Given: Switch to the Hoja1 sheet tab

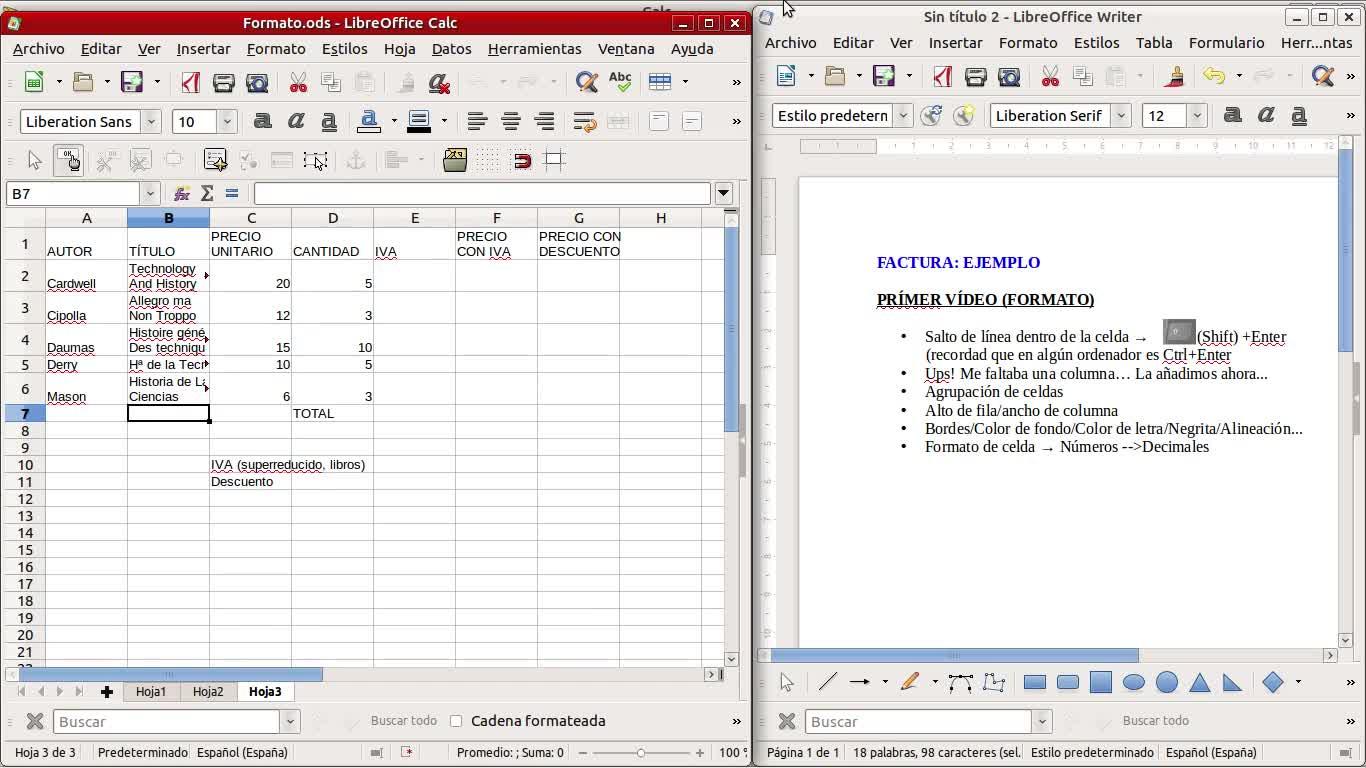Looking at the screenshot, I should click(151, 692).
